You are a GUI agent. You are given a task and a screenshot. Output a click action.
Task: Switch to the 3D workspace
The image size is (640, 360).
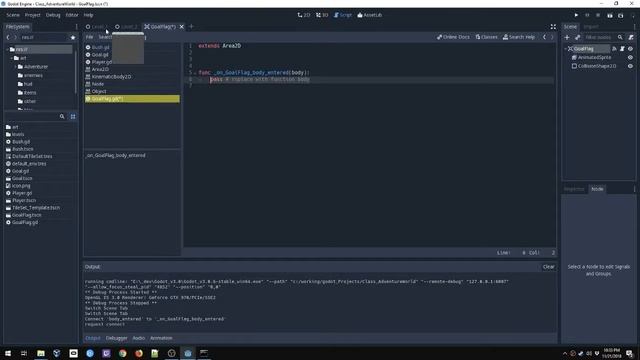click(x=322, y=15)
